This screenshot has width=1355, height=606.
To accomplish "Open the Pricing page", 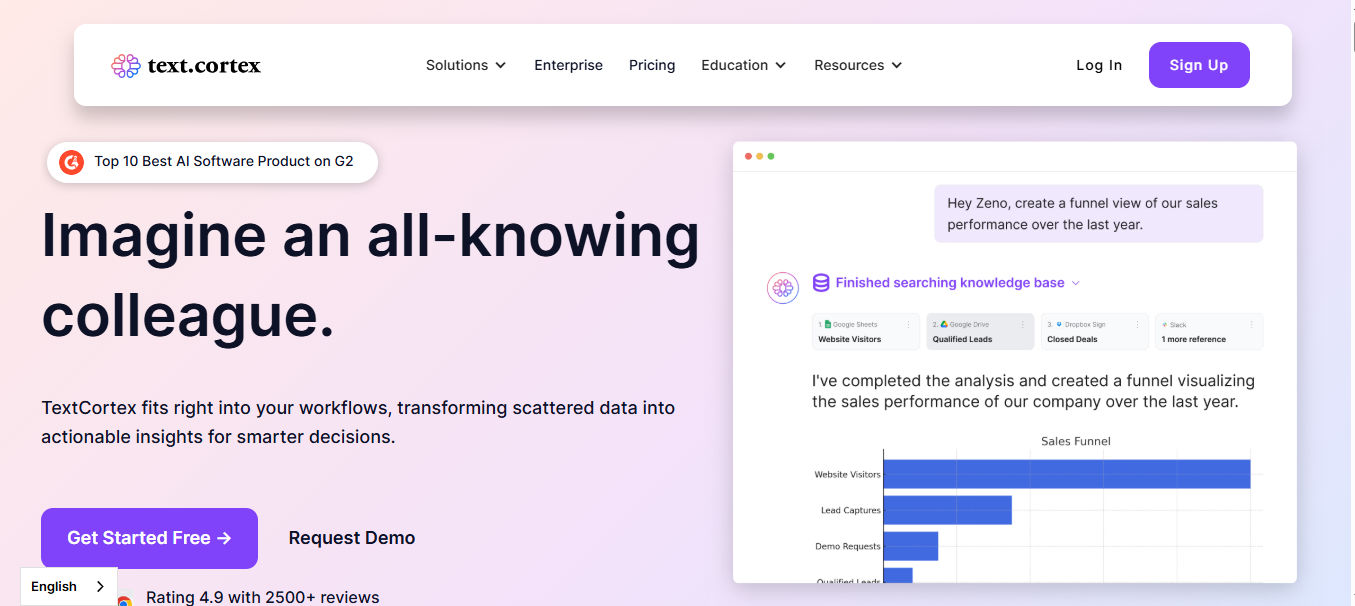I will tap(652, 65).
